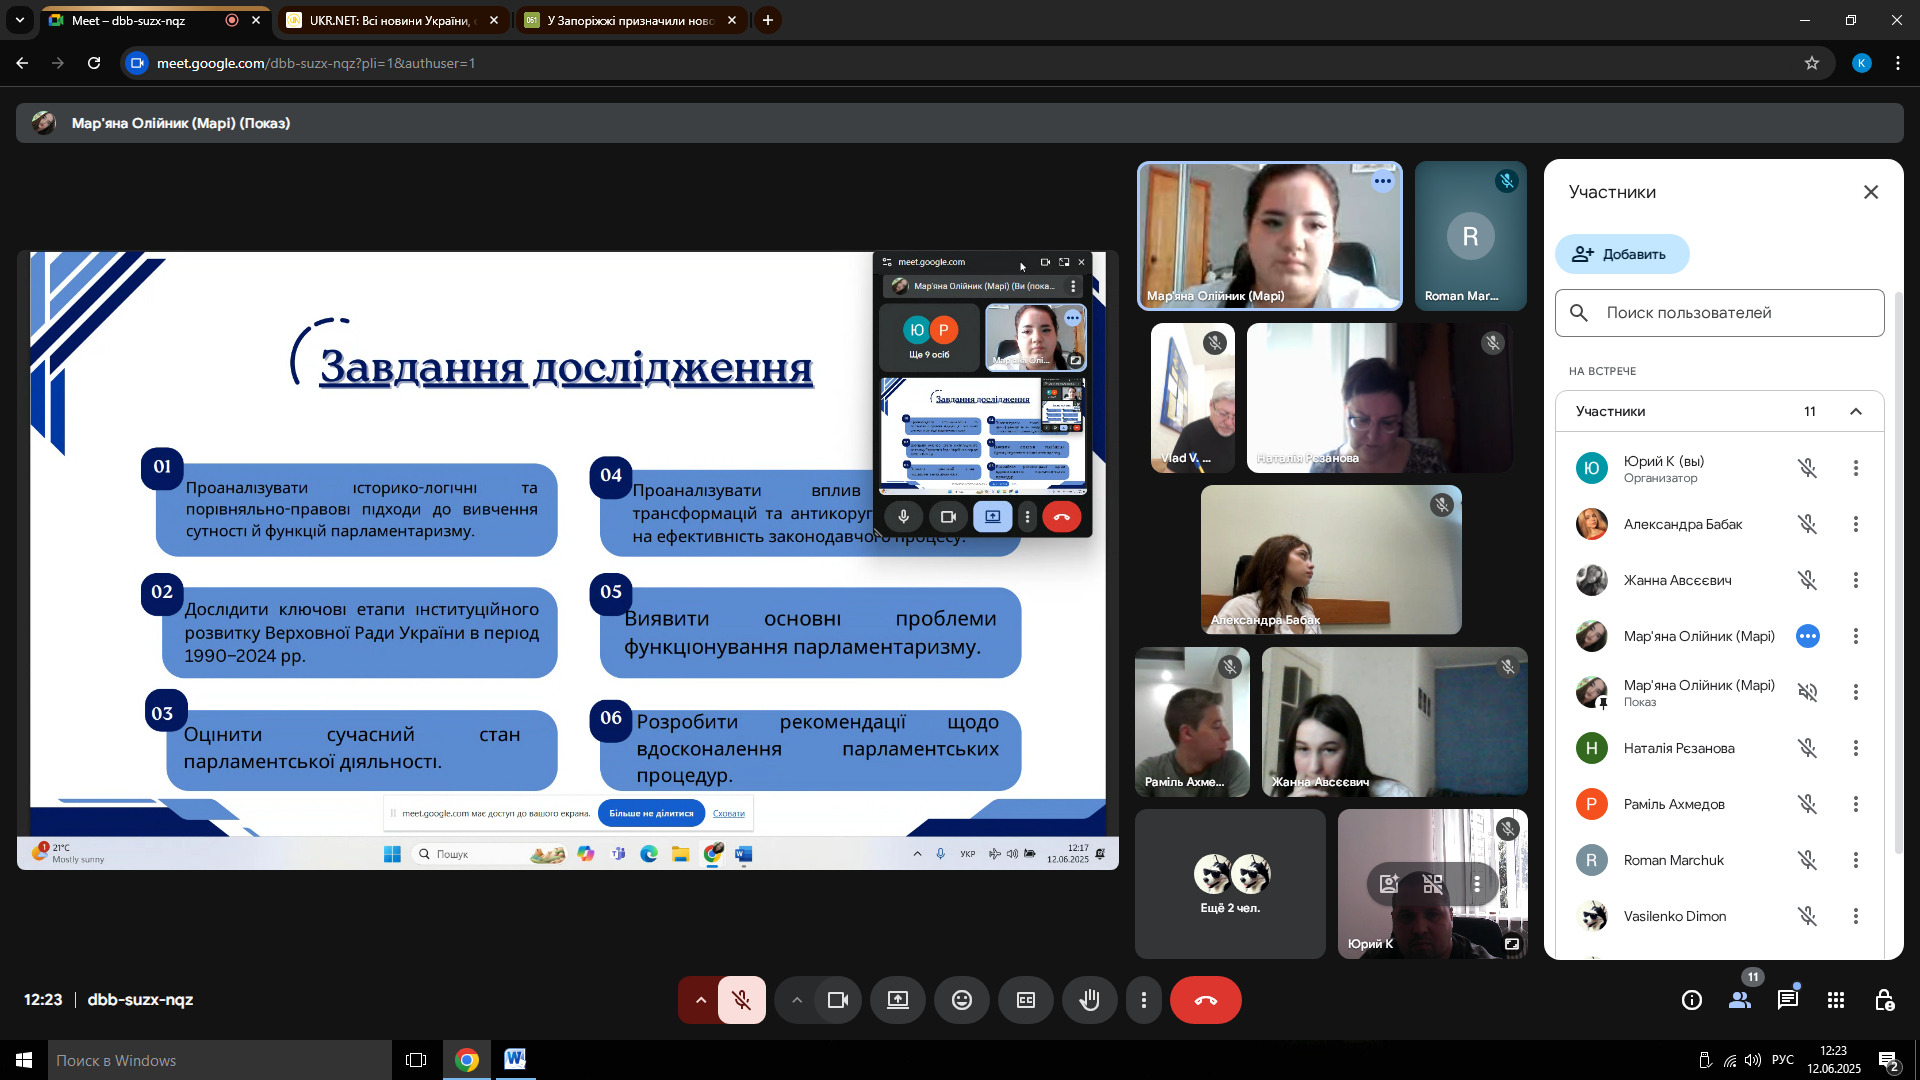Click the raise hand icon

1089,1000
